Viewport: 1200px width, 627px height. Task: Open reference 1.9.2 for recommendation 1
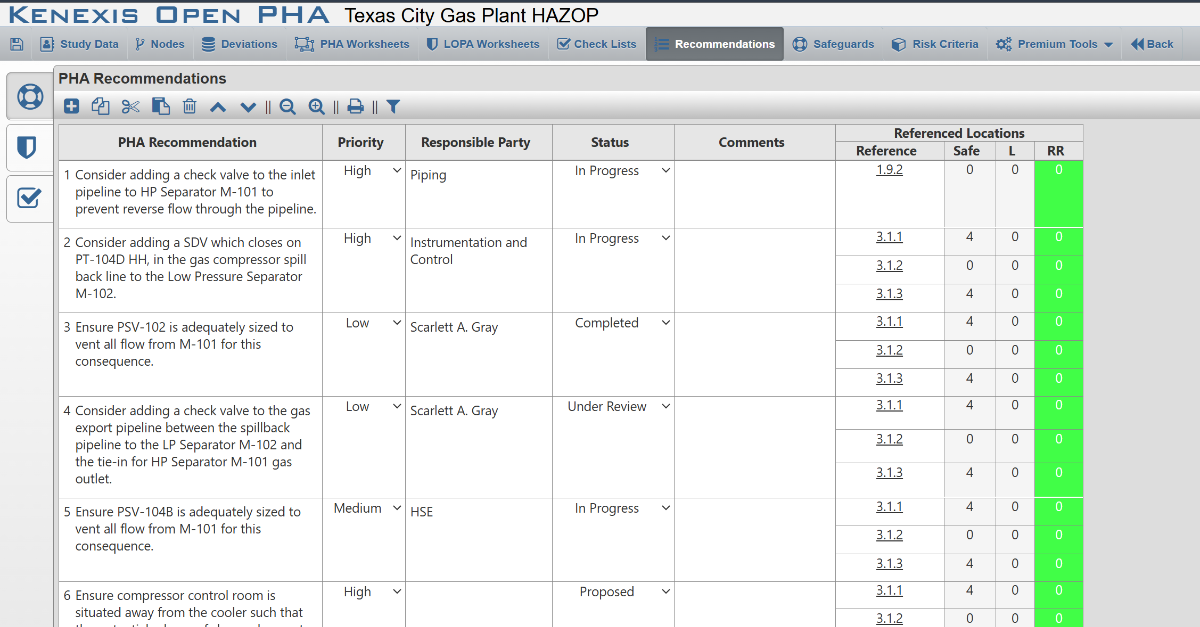(x=889, y=169)
